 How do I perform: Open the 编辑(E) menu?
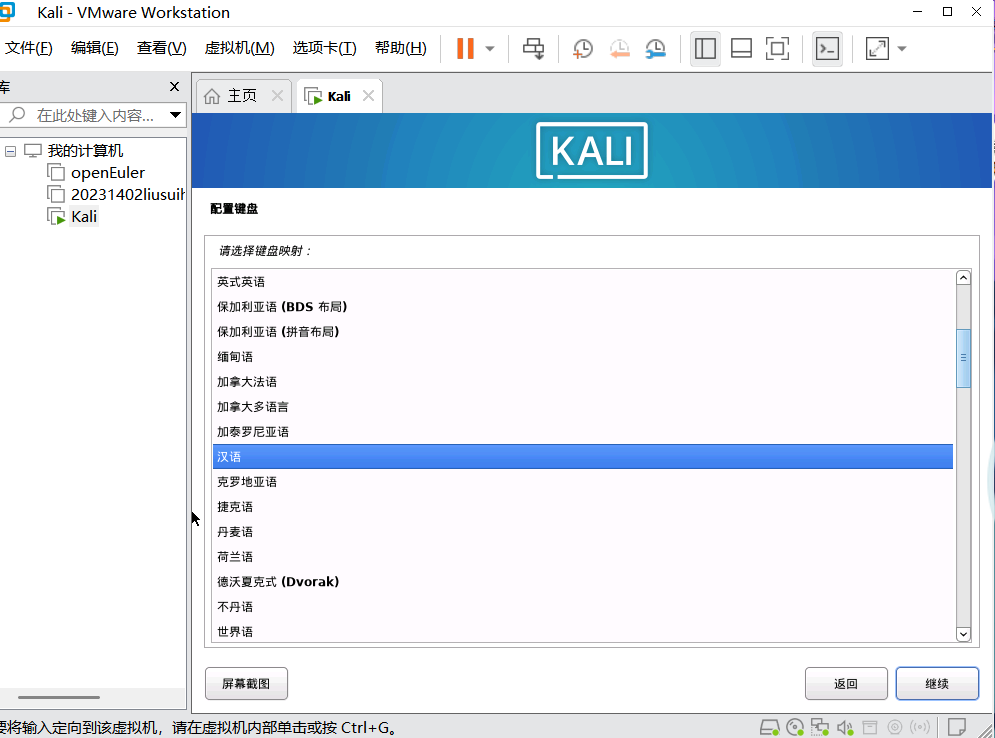(x=95, y=48)
